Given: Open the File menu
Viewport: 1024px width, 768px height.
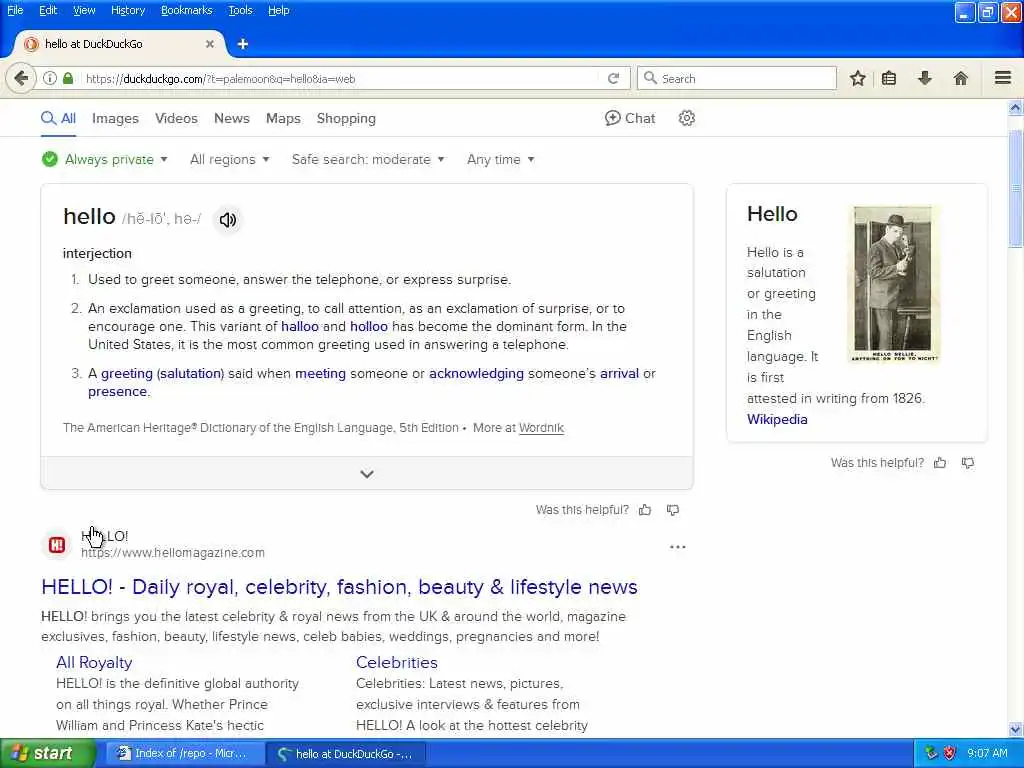Looking at the screenshot, I should [15, 10].
